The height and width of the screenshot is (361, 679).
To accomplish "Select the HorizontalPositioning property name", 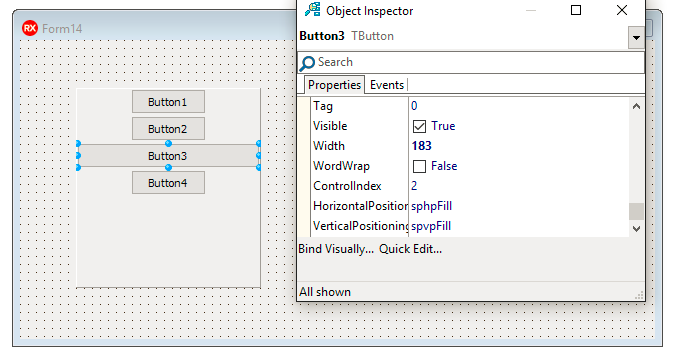I will [x=360, y=206].
